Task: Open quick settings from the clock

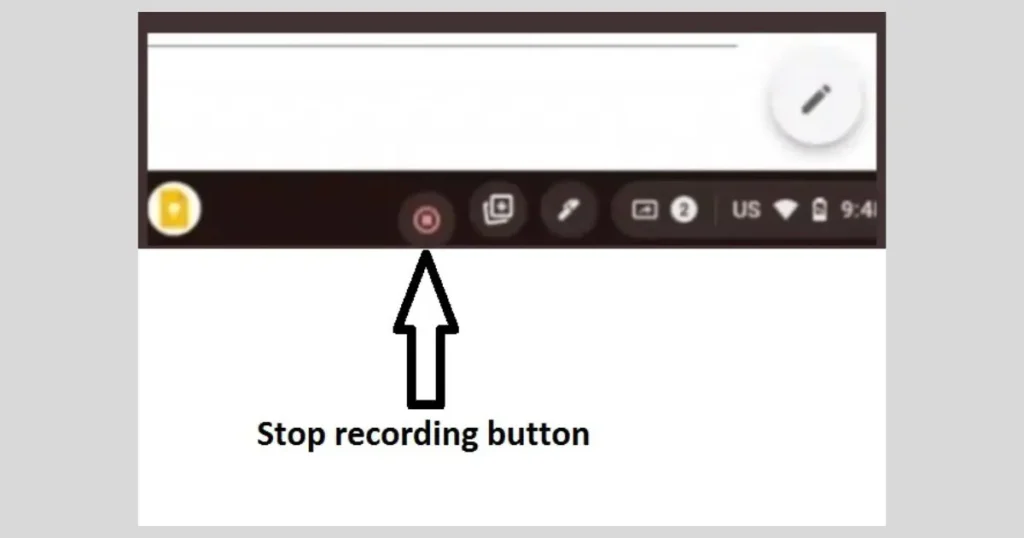Action: coord(857,210)
